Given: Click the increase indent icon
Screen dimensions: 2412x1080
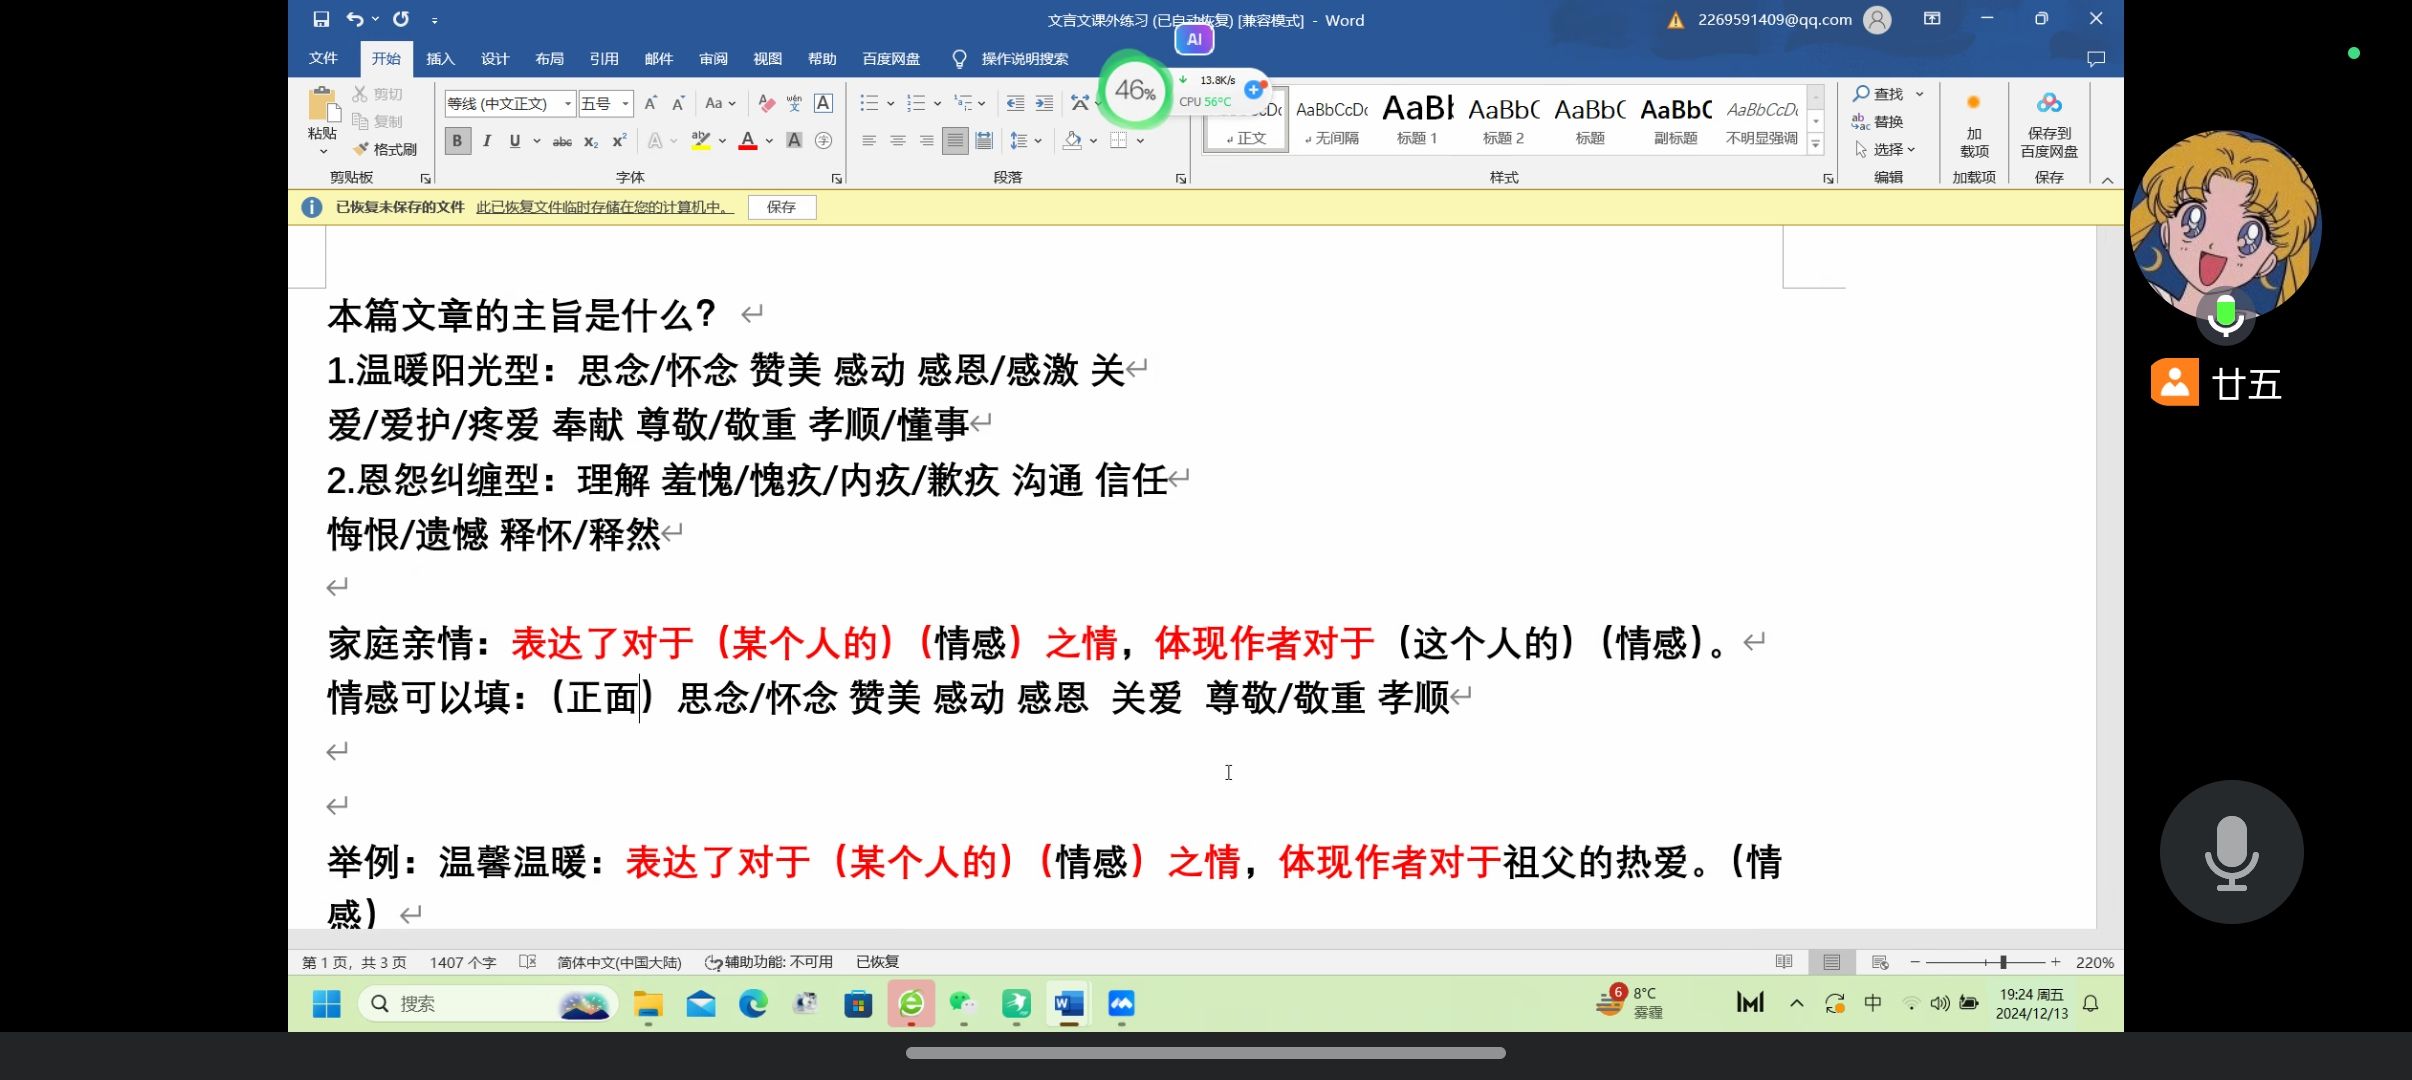Looking at the screenshot, I should click(x=1044, y=103).
